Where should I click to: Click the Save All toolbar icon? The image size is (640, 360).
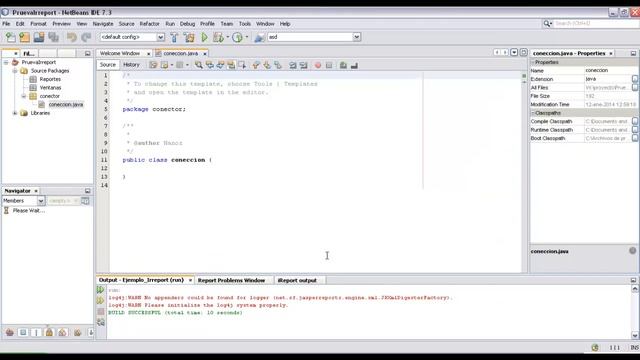tap(53, 38)
